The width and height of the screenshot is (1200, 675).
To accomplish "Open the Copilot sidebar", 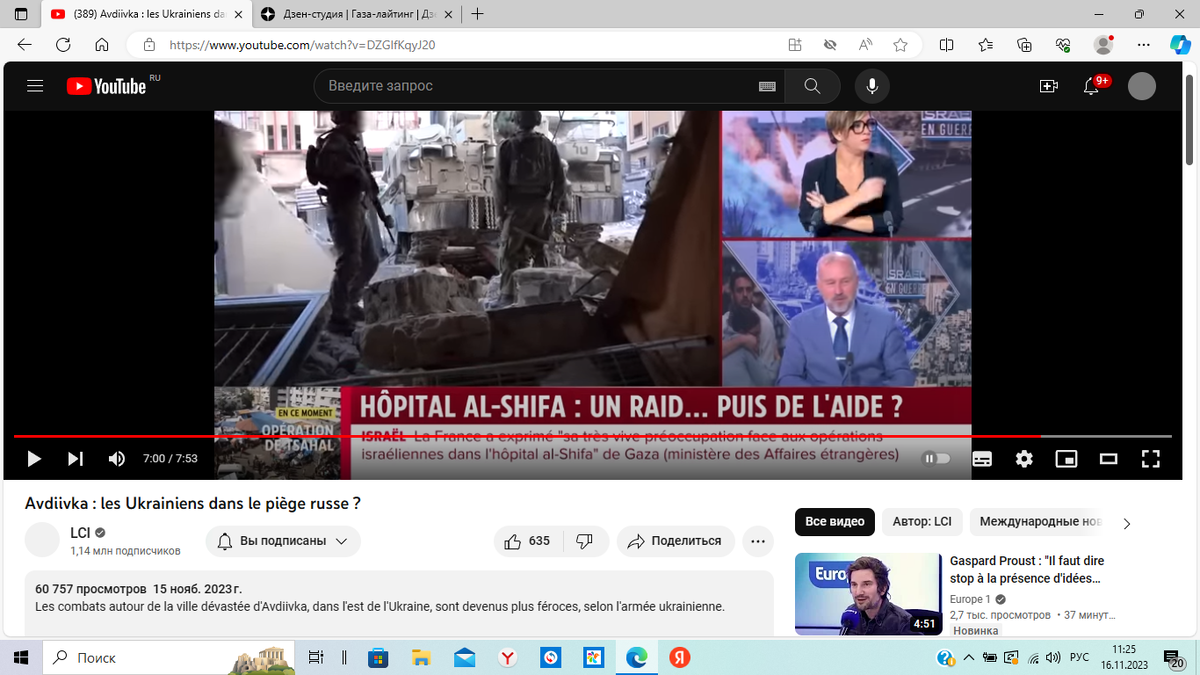I will tap(1180, 45).
